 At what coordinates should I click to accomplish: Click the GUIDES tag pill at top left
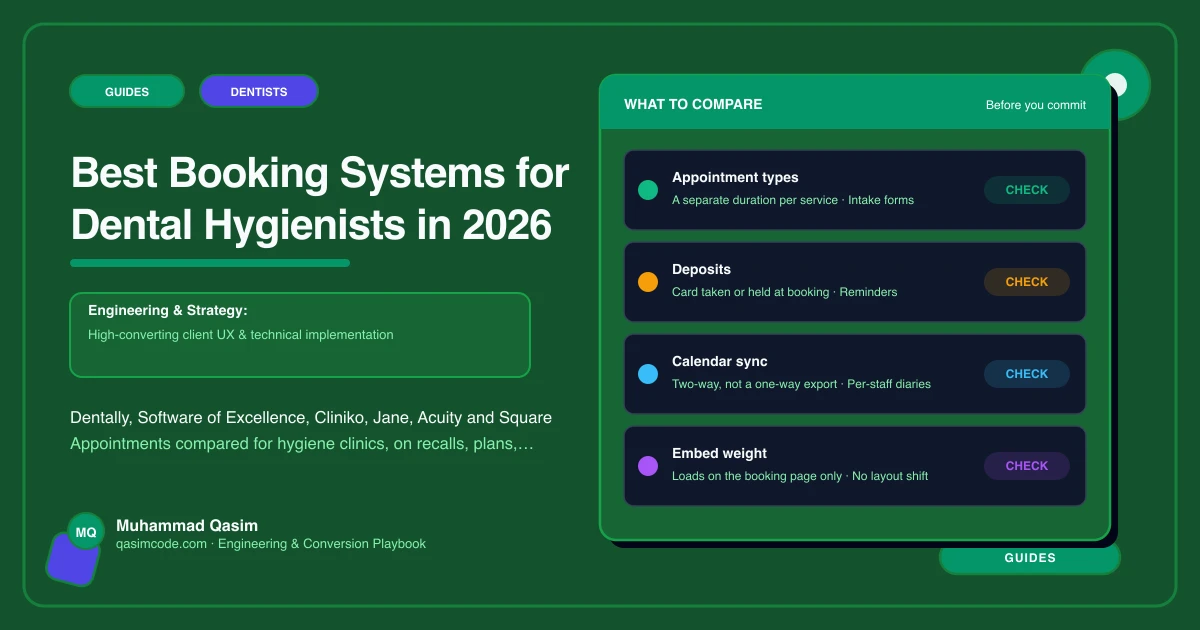pos(127,91)
